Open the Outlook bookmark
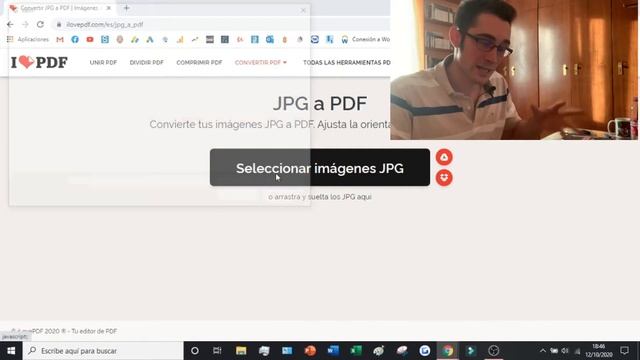 tap(270, 40)
